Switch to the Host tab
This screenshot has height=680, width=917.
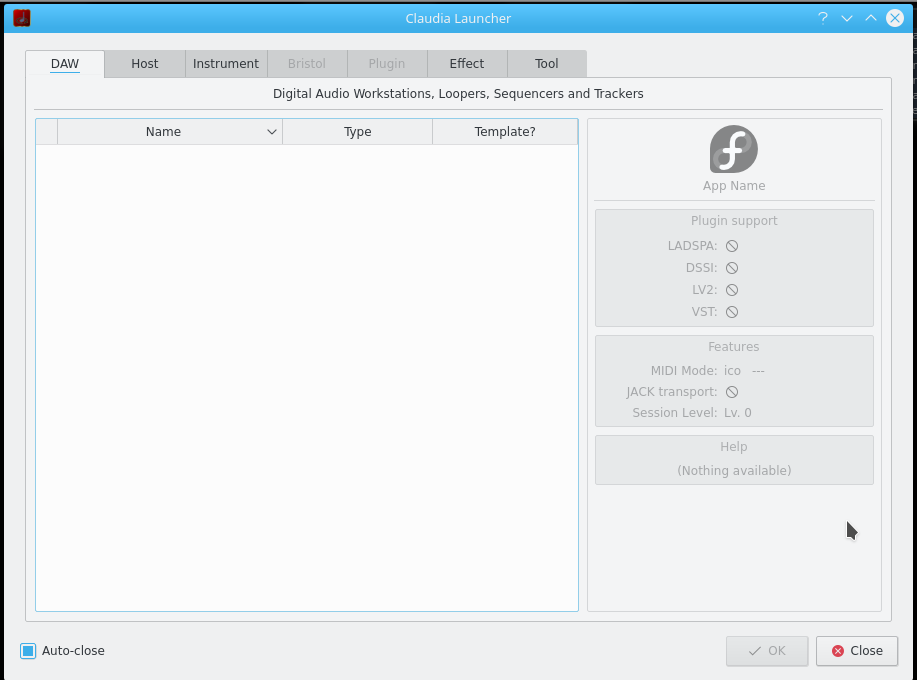tap(144, 63)
